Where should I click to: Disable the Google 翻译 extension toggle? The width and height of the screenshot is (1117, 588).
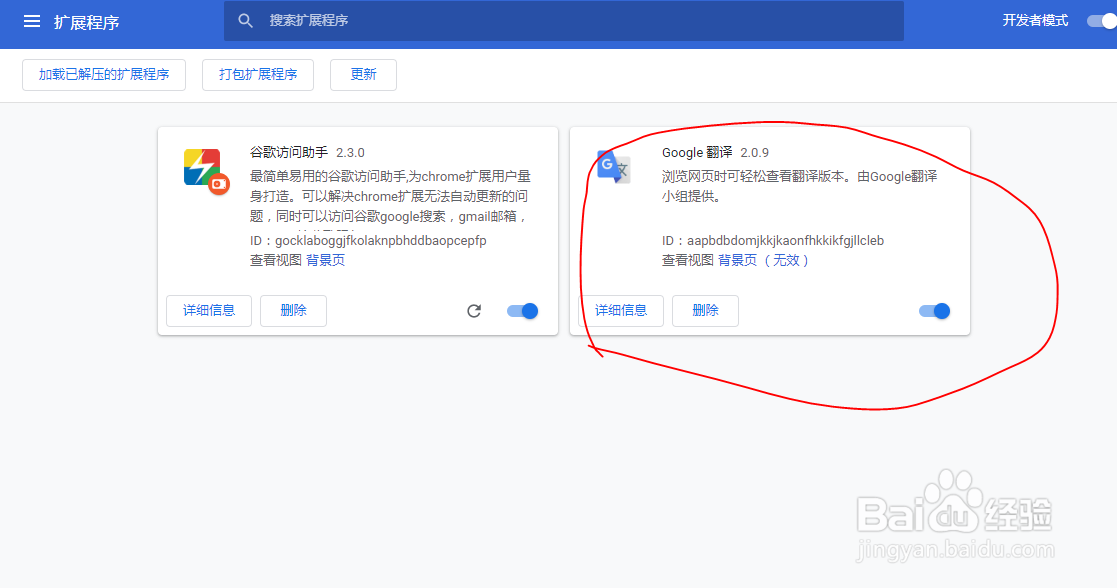(x=934, y=311)
